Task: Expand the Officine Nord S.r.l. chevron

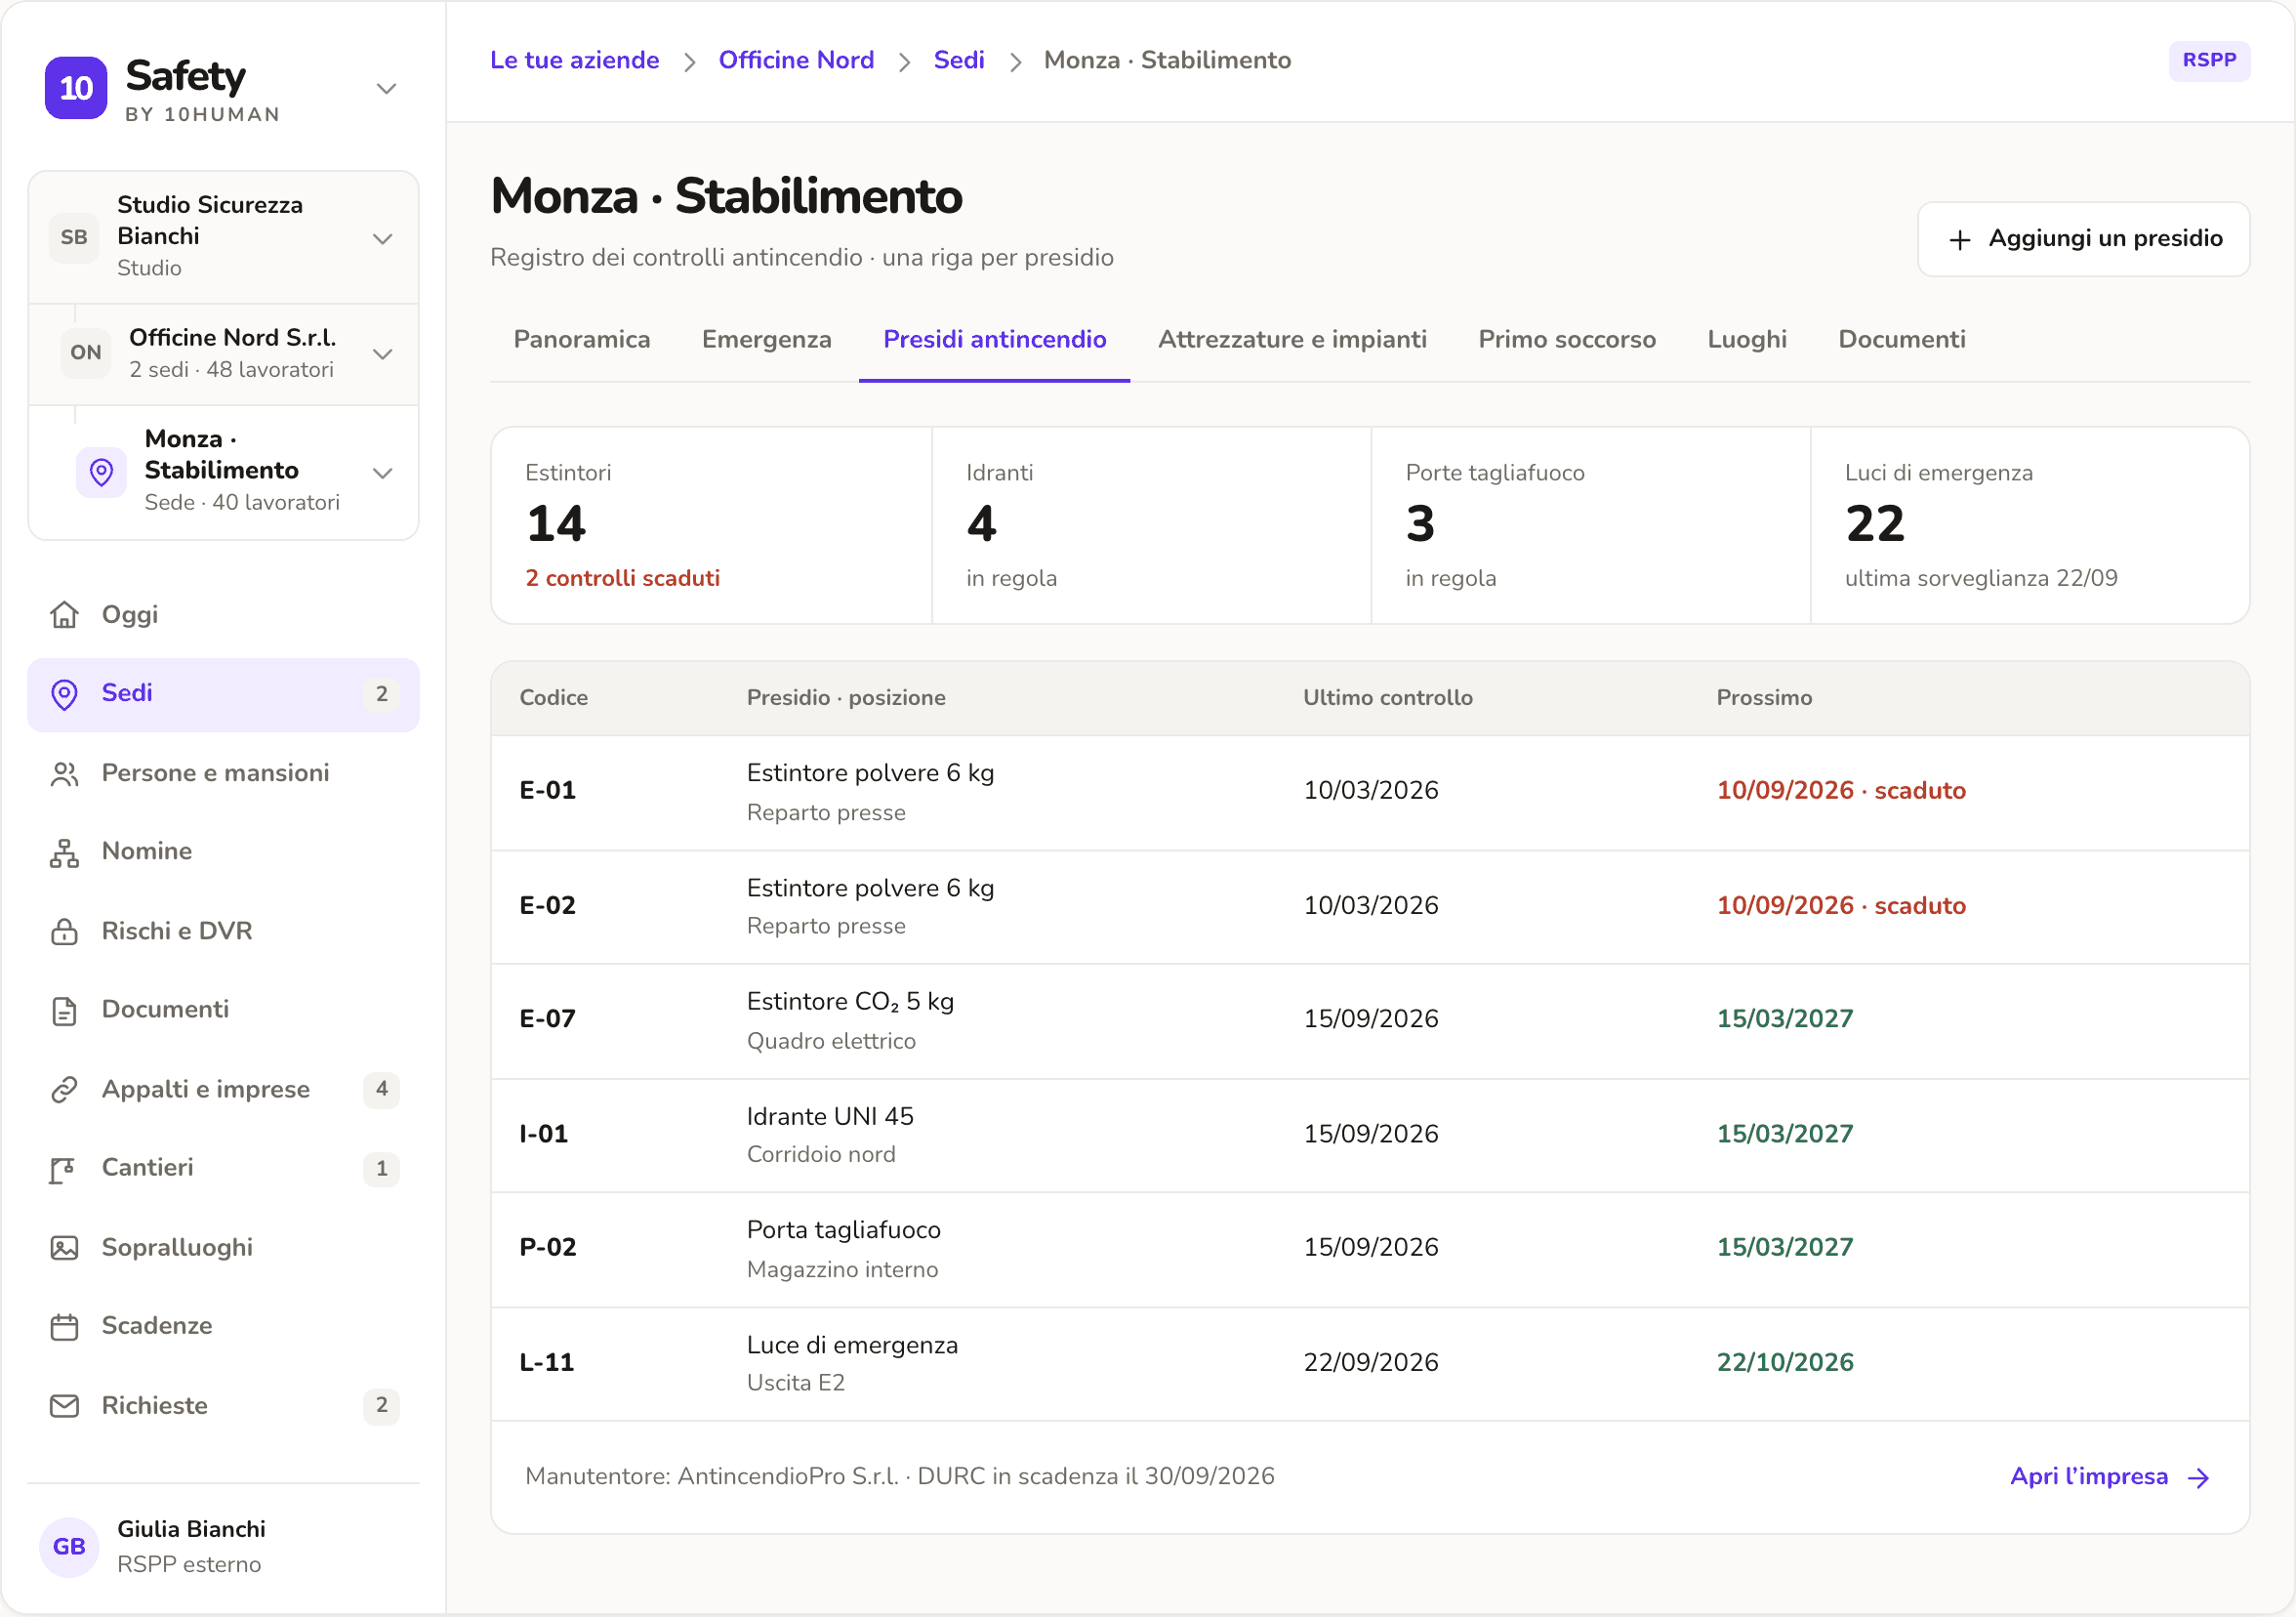Action: pos(383,354)
